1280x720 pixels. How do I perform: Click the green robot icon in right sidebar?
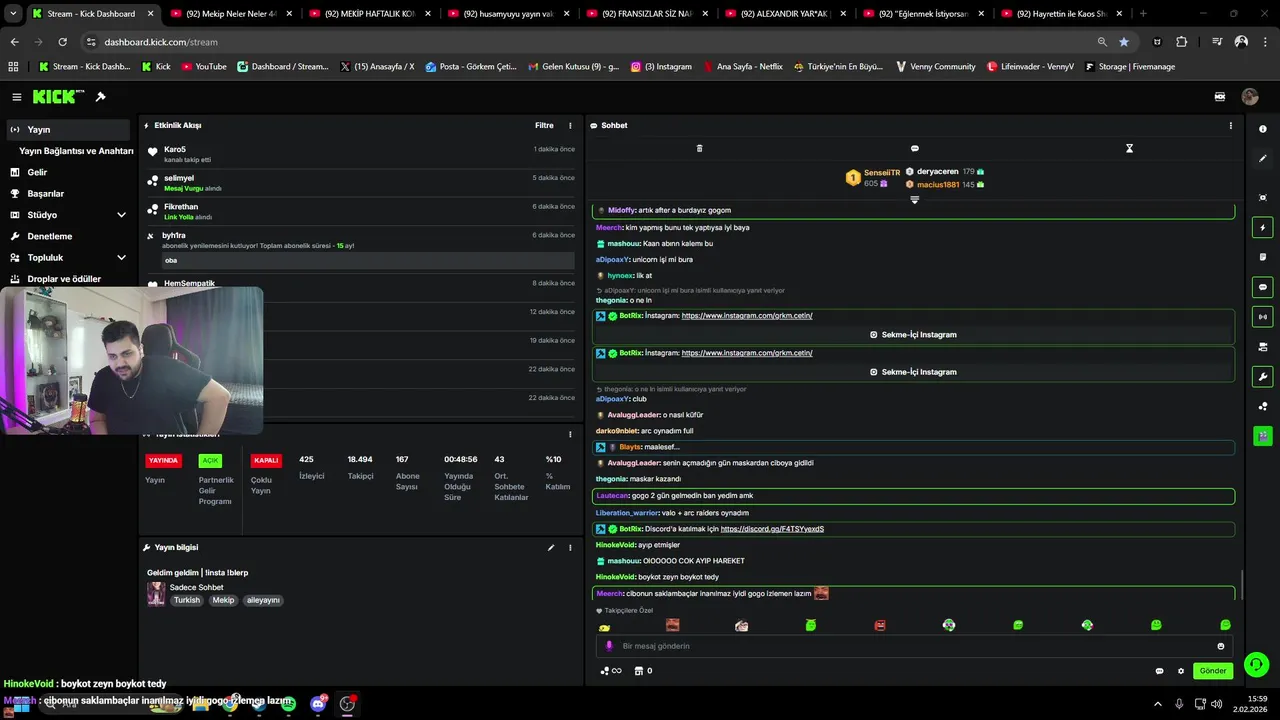click(x=1263, y=436)
